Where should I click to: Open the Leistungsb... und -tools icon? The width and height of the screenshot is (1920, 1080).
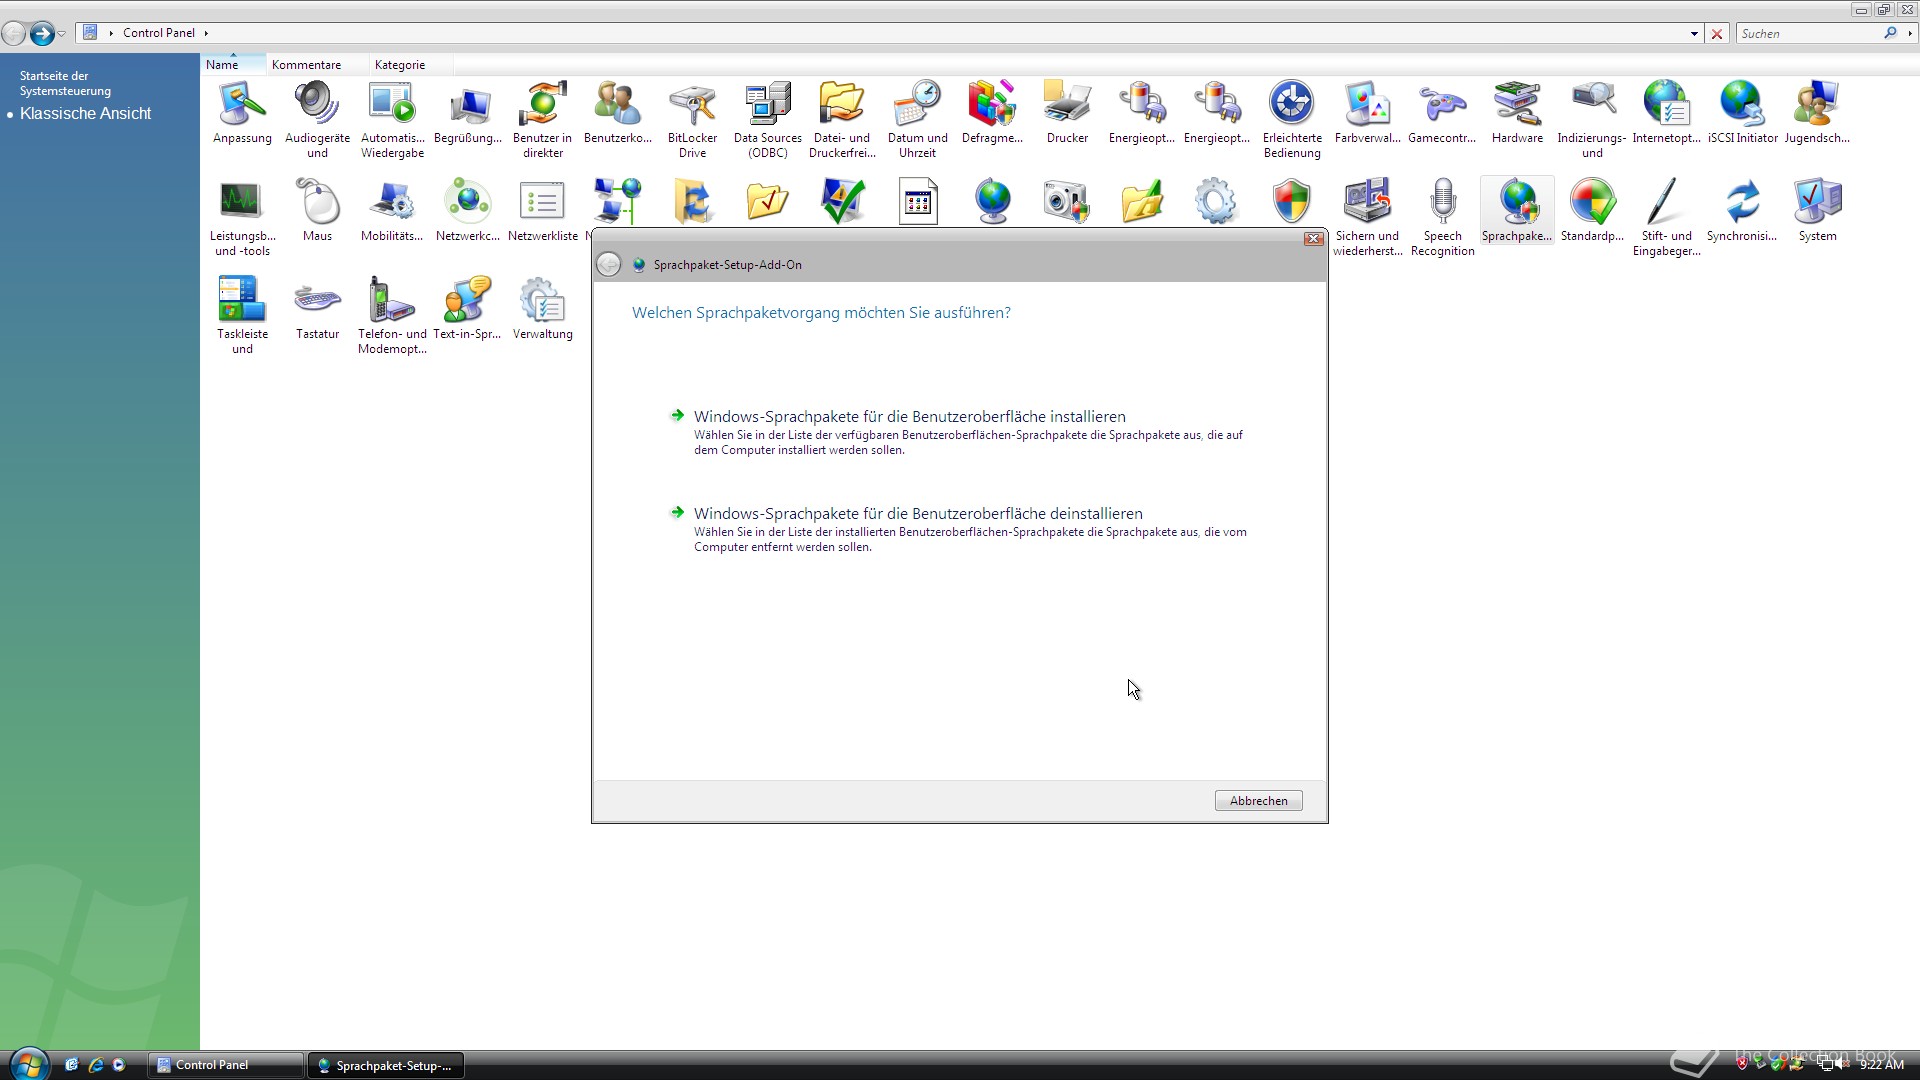[242, 218]
